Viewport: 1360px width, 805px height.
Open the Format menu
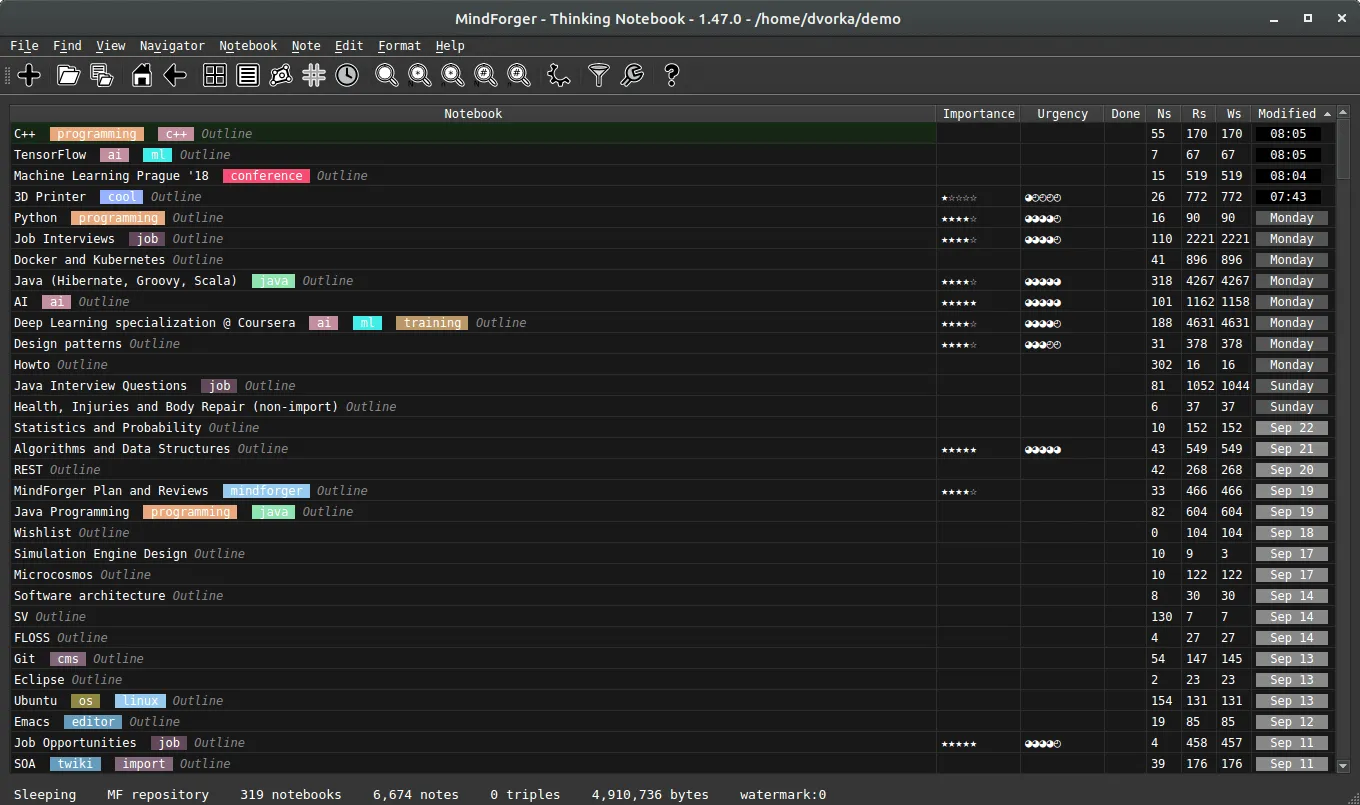pyautogui.click(x=399, y=45)
